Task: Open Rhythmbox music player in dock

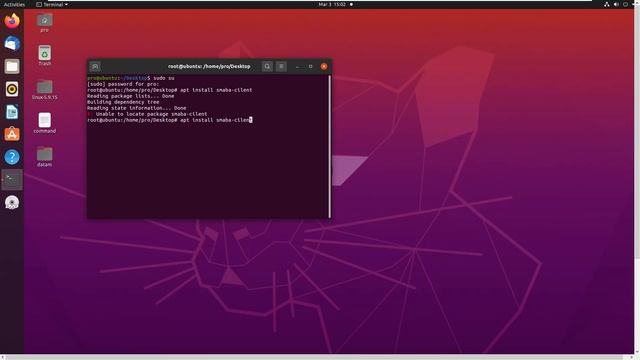Action: [x=12, y=89]
